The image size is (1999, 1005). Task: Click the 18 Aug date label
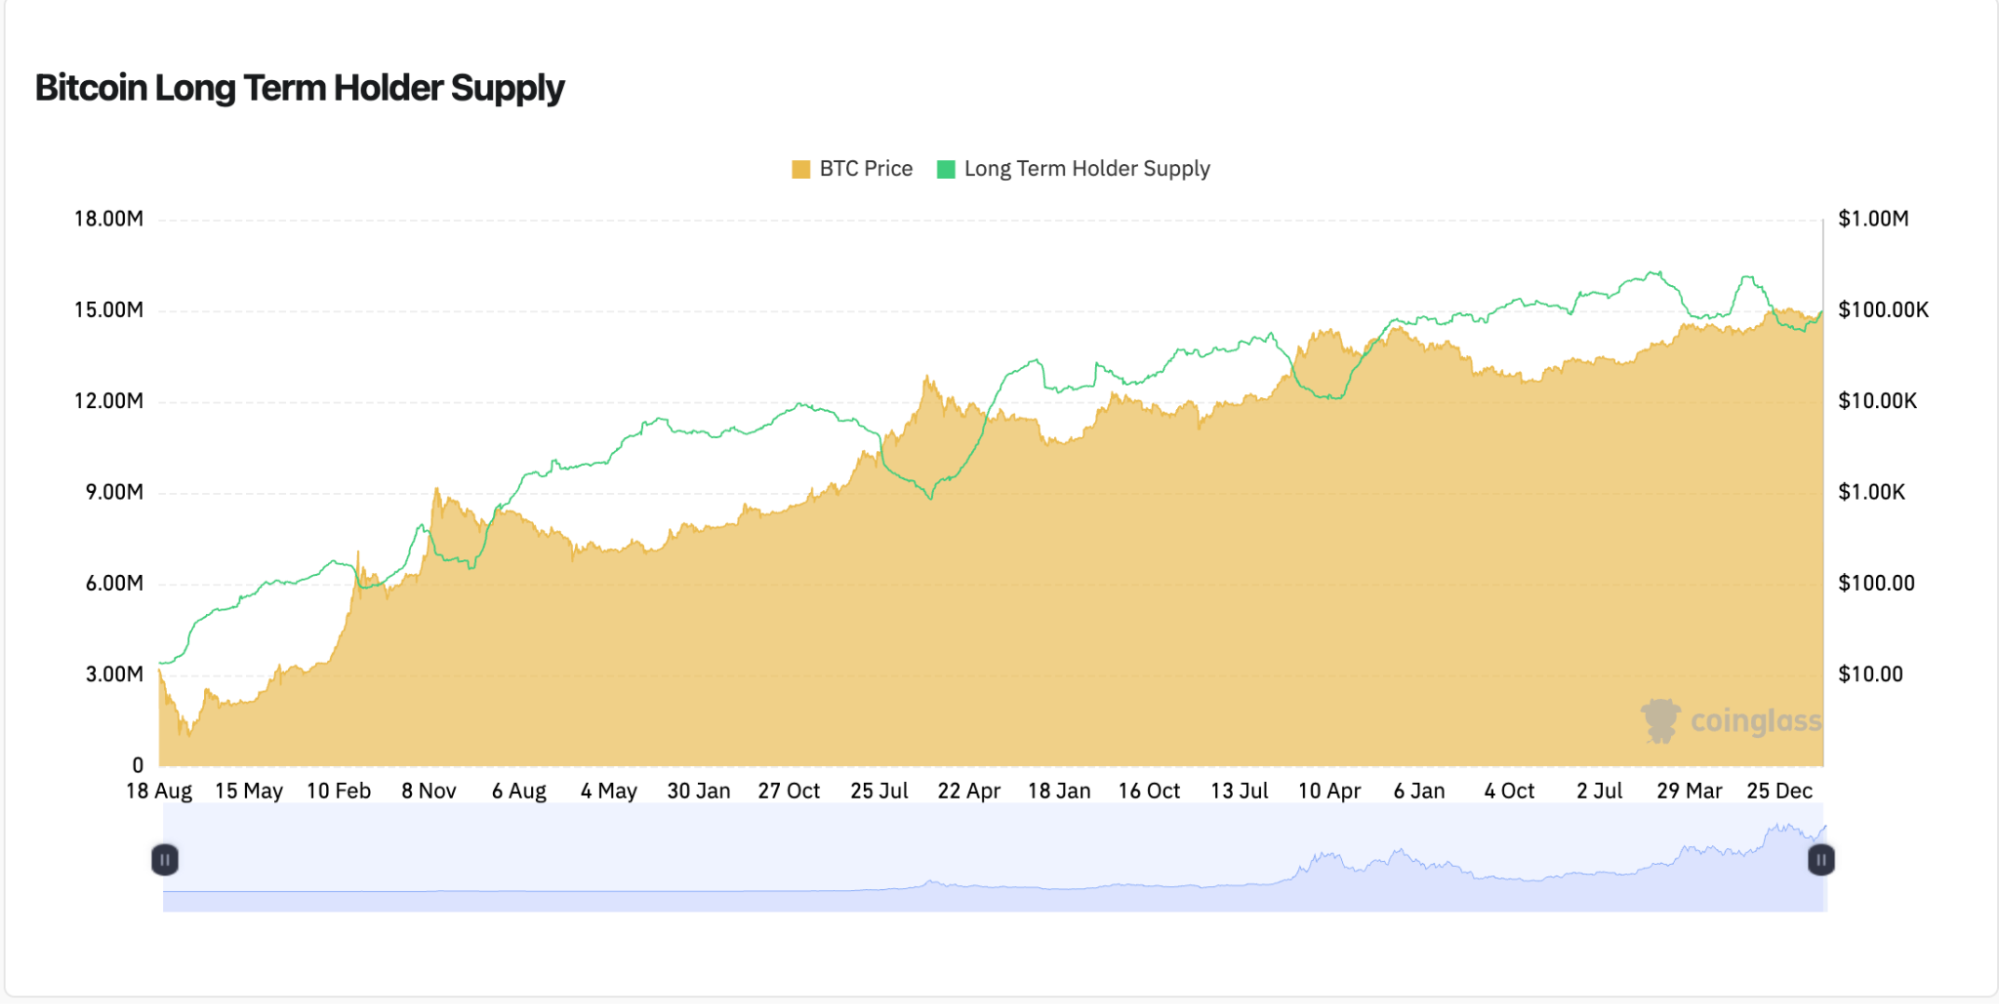(x=159, y=791)
